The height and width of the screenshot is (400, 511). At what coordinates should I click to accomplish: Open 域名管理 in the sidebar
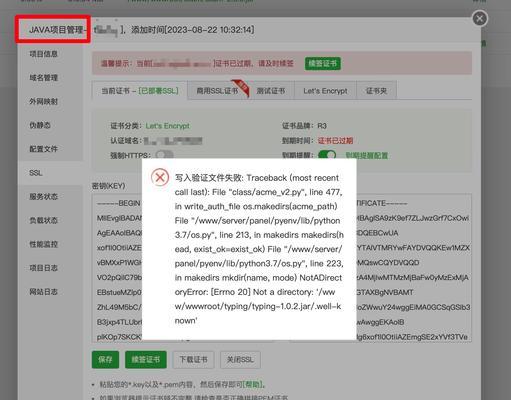point(44,78)
